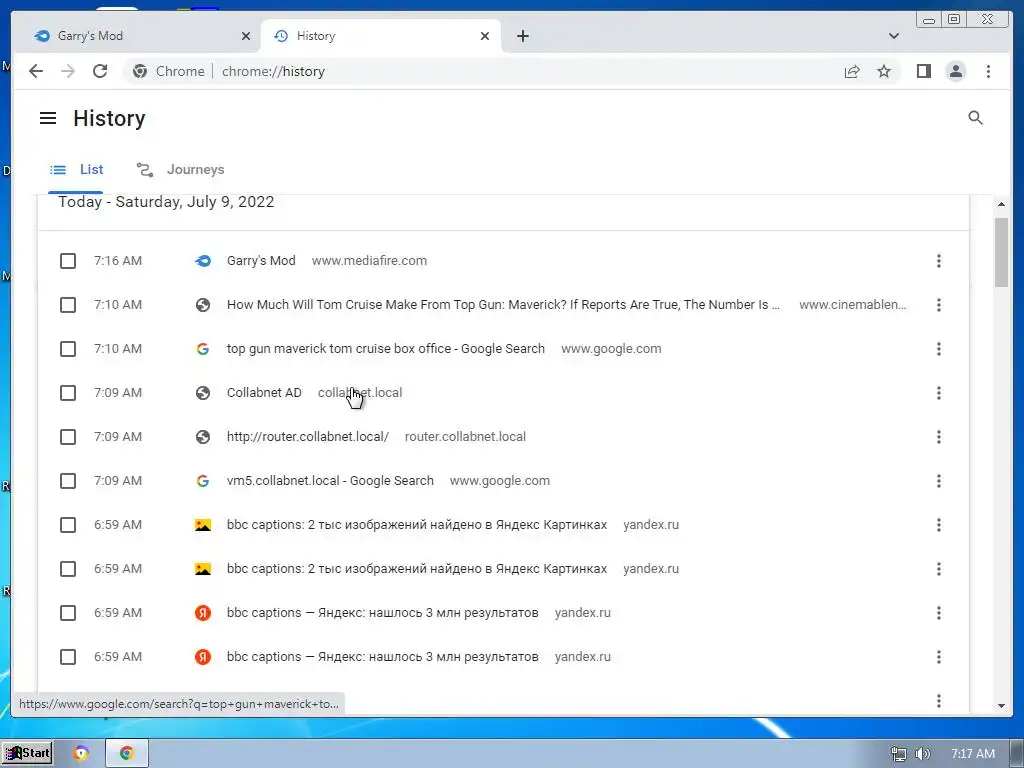Reload the page with the refresh icon
The height and width of the screenshot is (768, 1024).
click(x=100, y=71)
